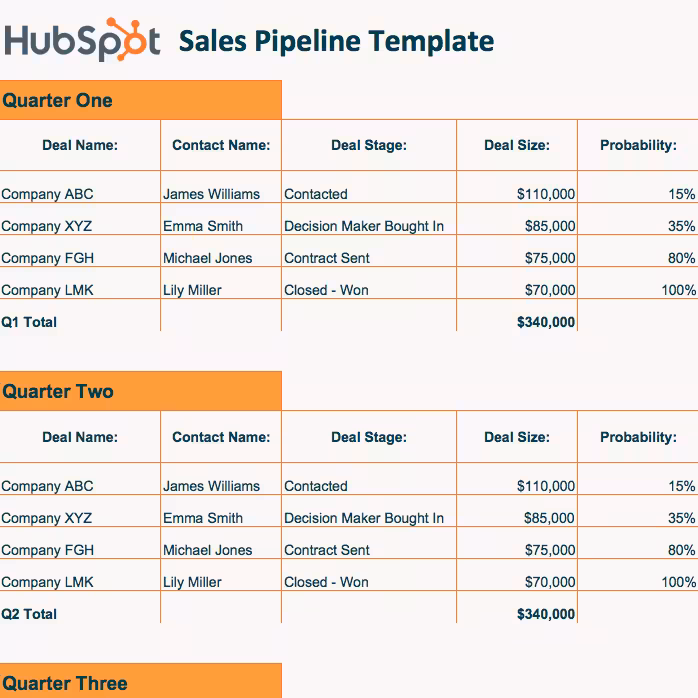
Task: Select the Q2 Total label cell
Action: (30, 614)
